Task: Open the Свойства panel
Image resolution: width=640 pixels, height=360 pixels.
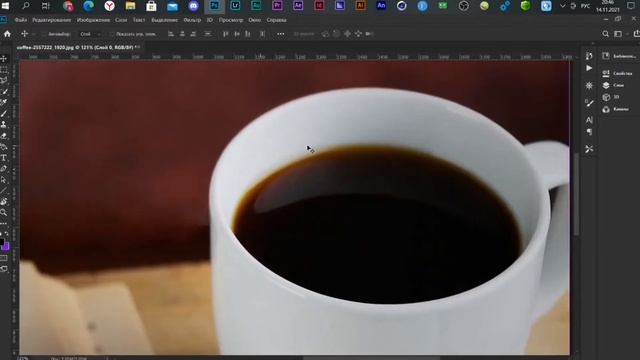Action: [x=617, y=73]
